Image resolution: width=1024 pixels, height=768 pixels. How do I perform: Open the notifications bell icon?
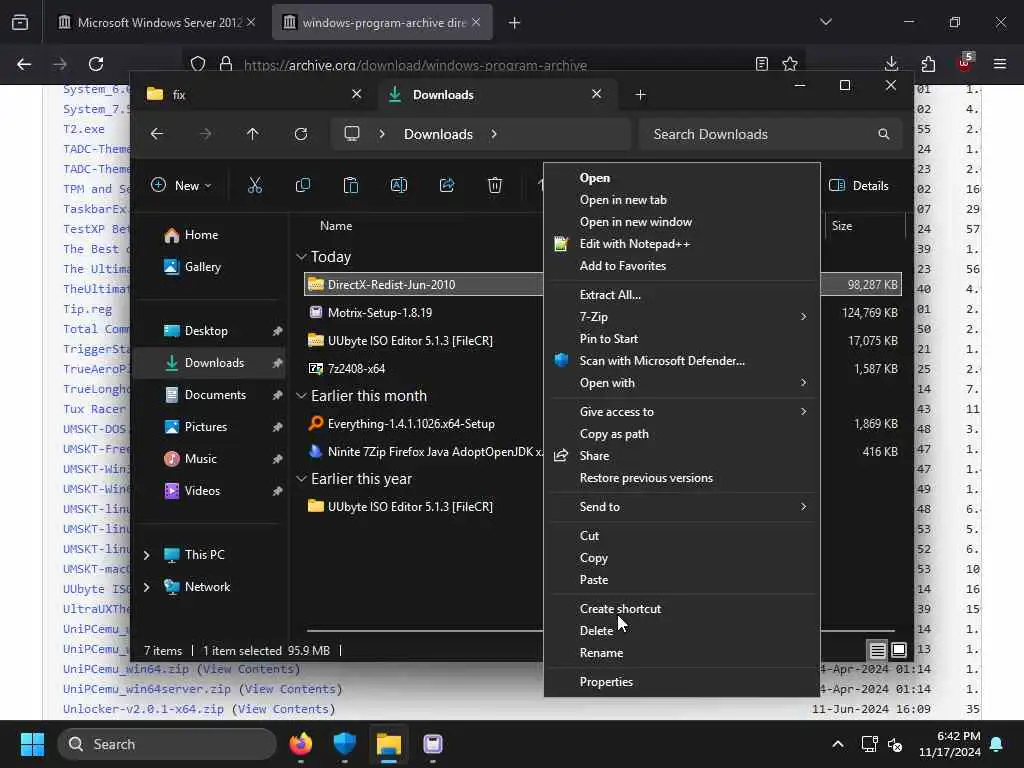(x=997, y=744)
